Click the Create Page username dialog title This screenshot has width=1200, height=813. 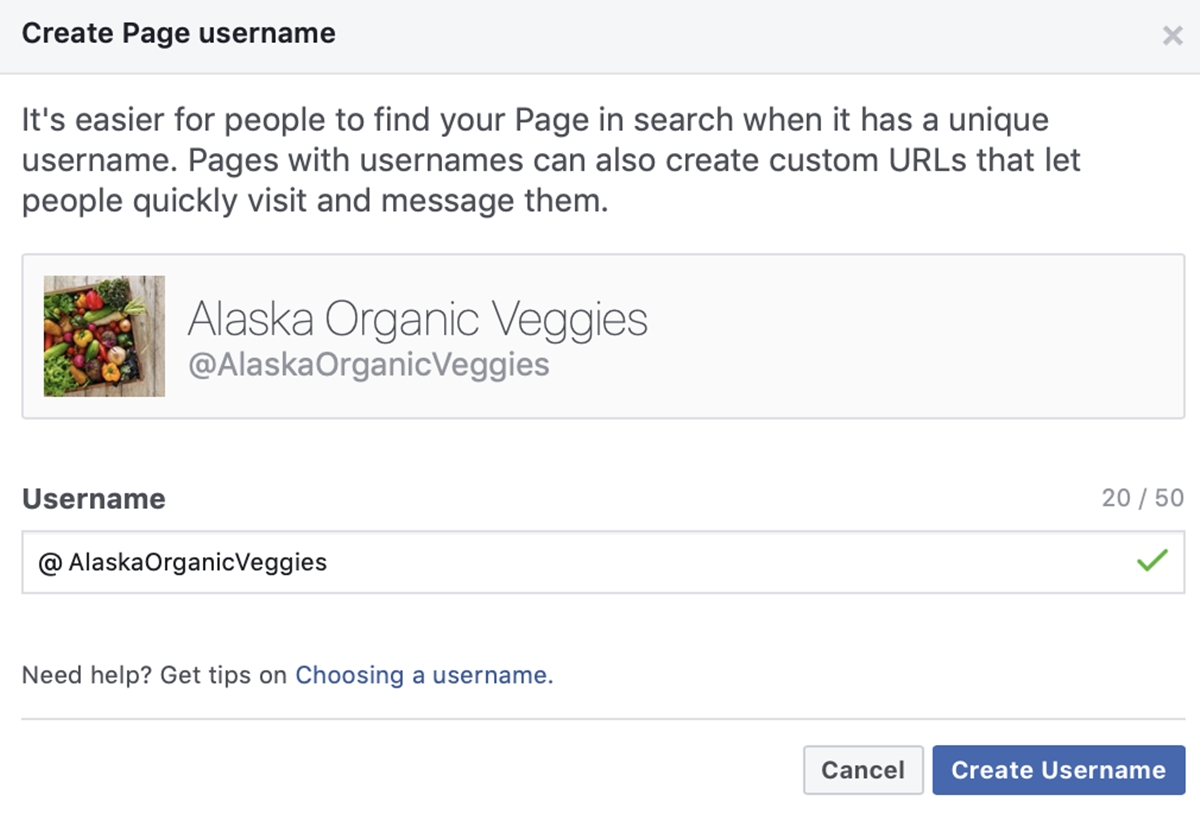click(179, 34)
